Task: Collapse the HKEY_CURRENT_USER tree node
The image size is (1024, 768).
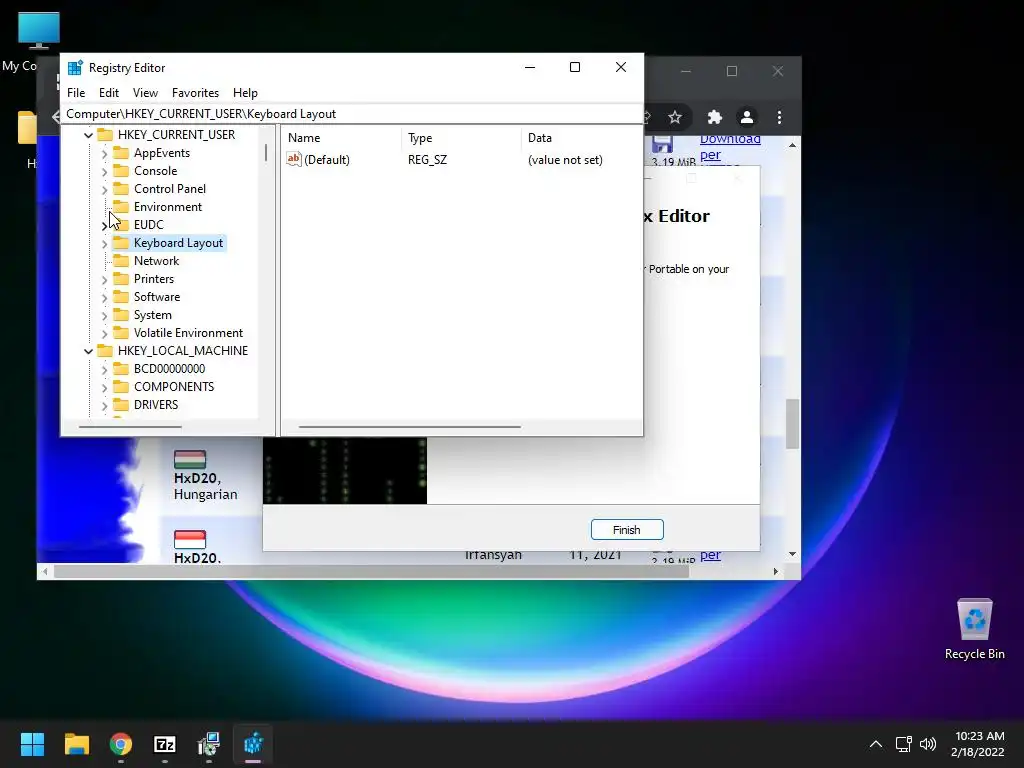Action: (88, 135)
